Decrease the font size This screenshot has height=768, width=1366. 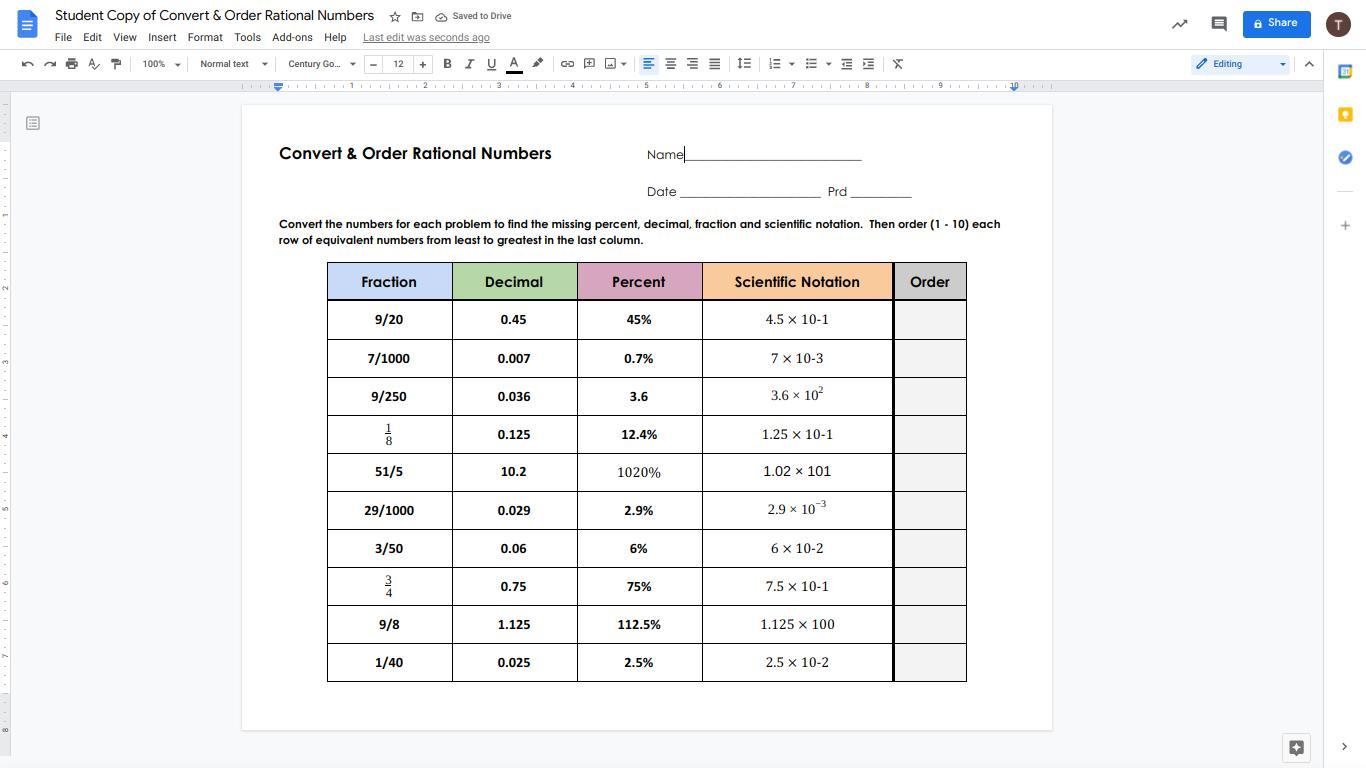(x=374, y=64)
